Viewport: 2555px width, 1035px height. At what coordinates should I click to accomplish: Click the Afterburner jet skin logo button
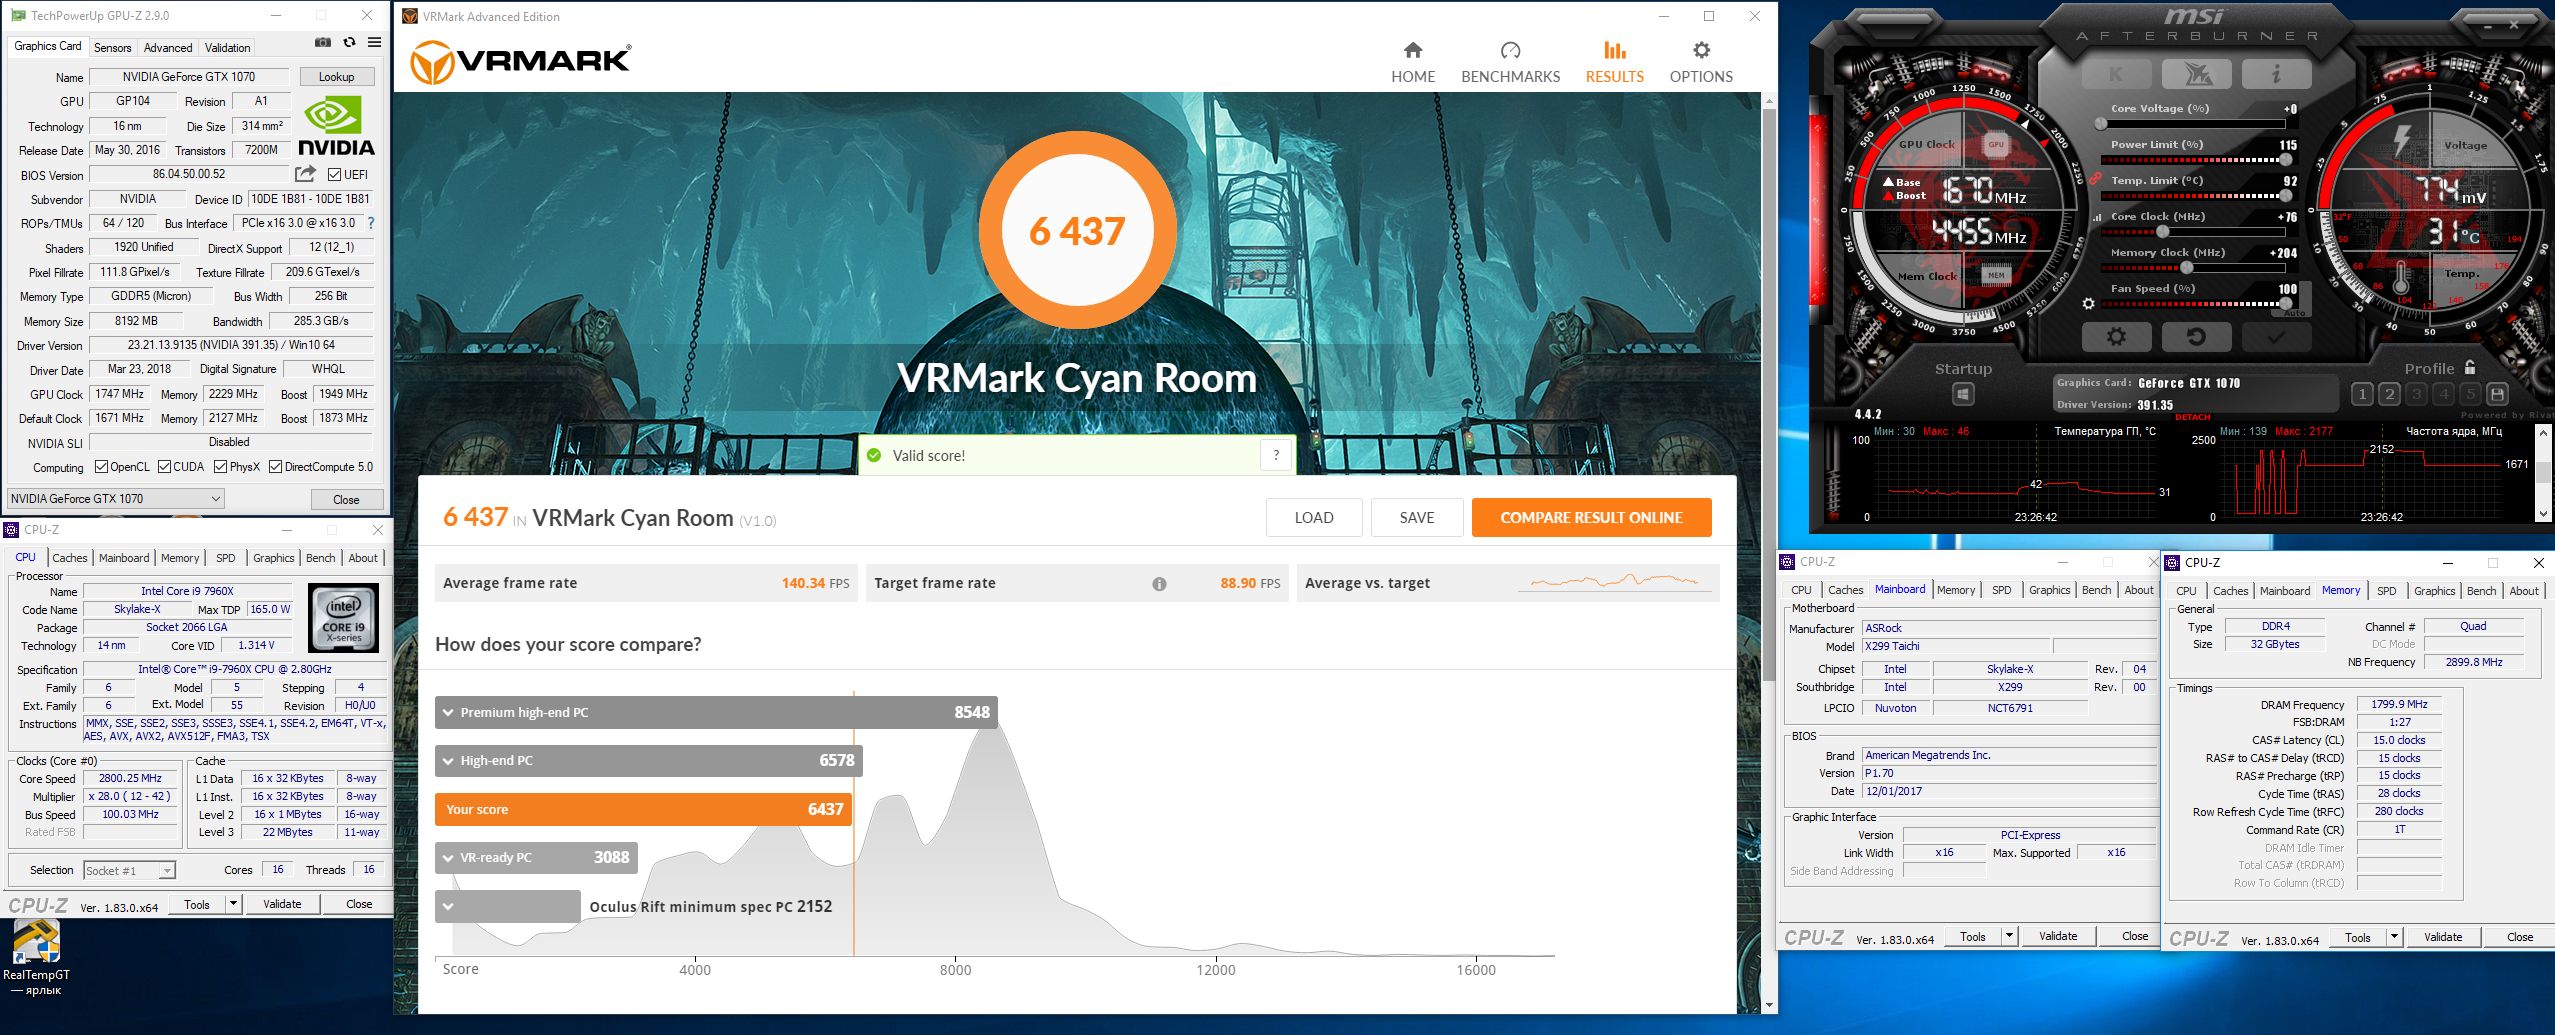coord(2197,74)
